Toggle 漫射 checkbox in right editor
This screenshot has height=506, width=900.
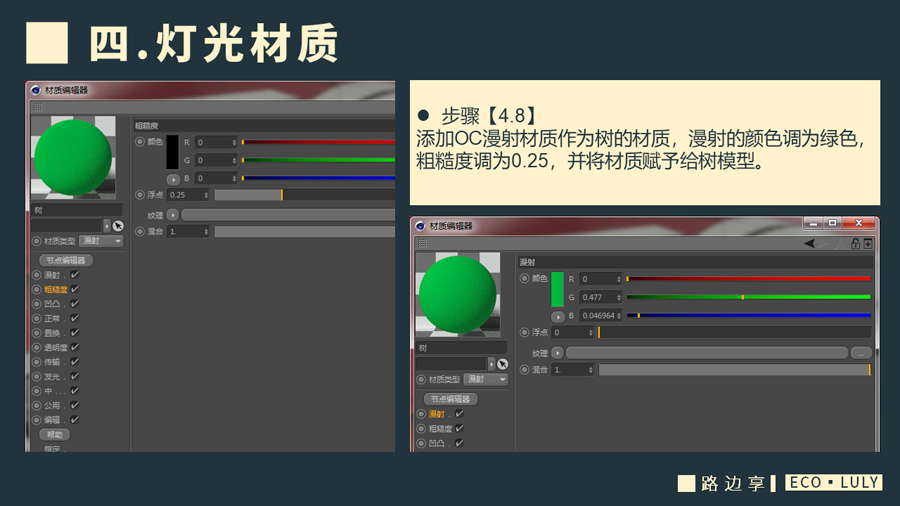[x=460, y=413]
